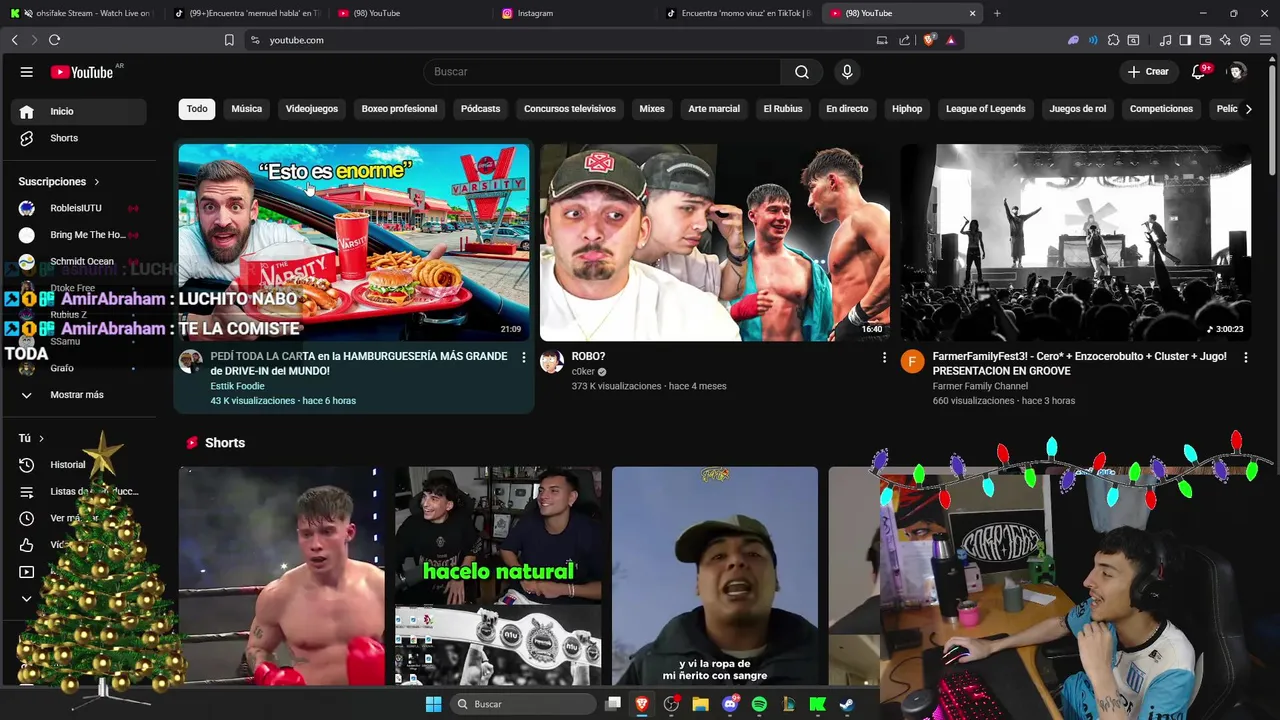This screenshot has width=1280, height=720.
Task: Open Brave Wallet icon
Action: click(1205, 40)
